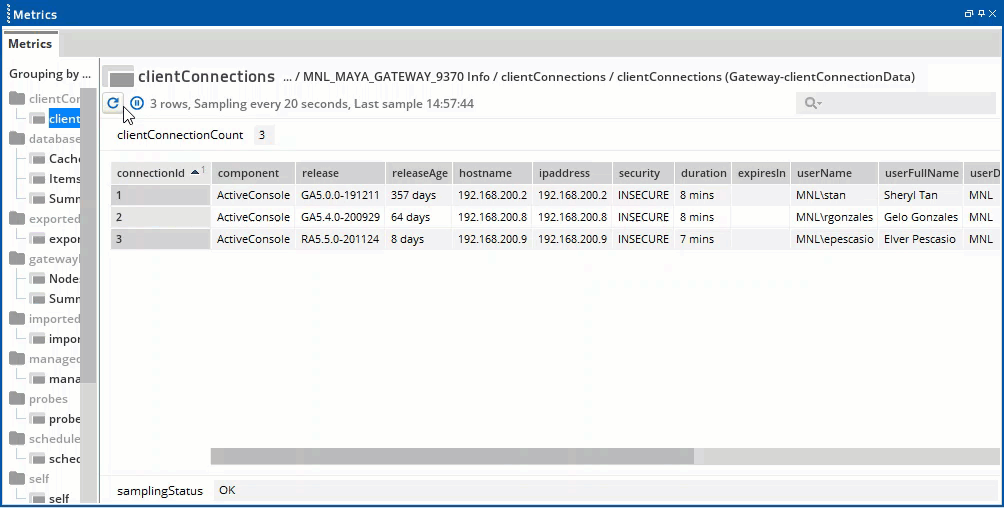Open the exported folder in tree

45,218
